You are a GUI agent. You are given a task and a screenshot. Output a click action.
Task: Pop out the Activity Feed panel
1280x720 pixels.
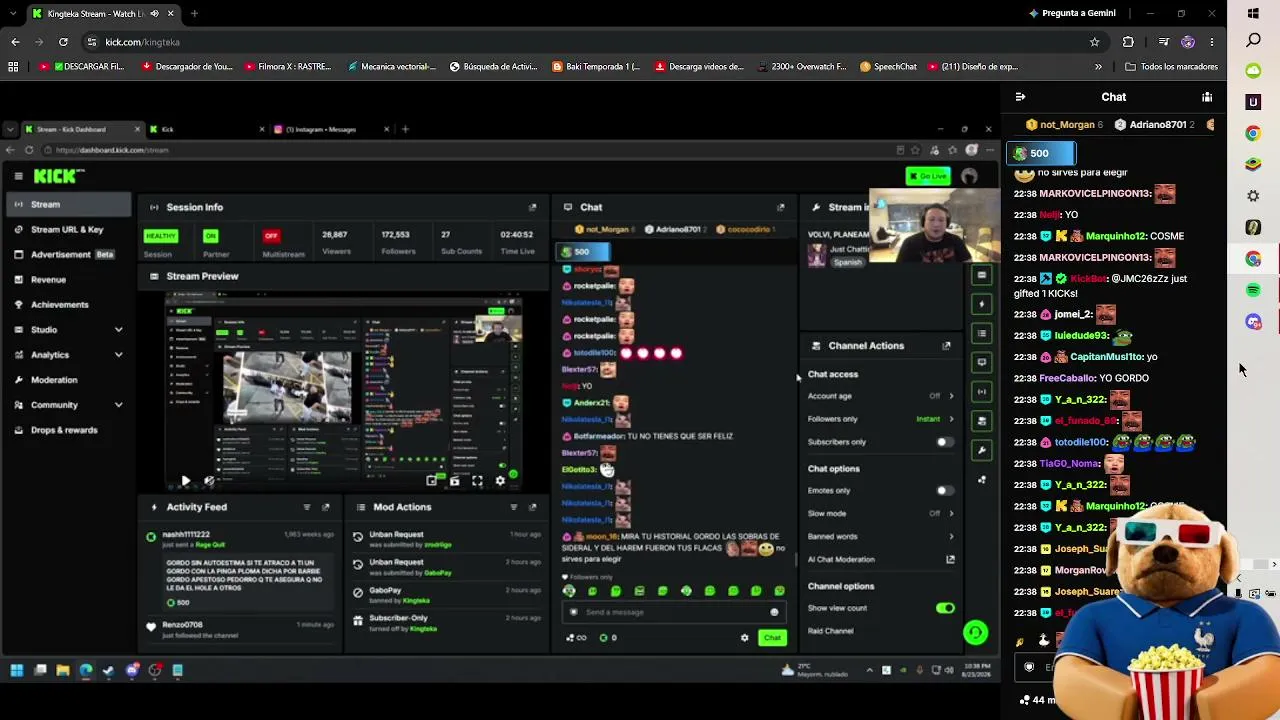pos(326,507)
